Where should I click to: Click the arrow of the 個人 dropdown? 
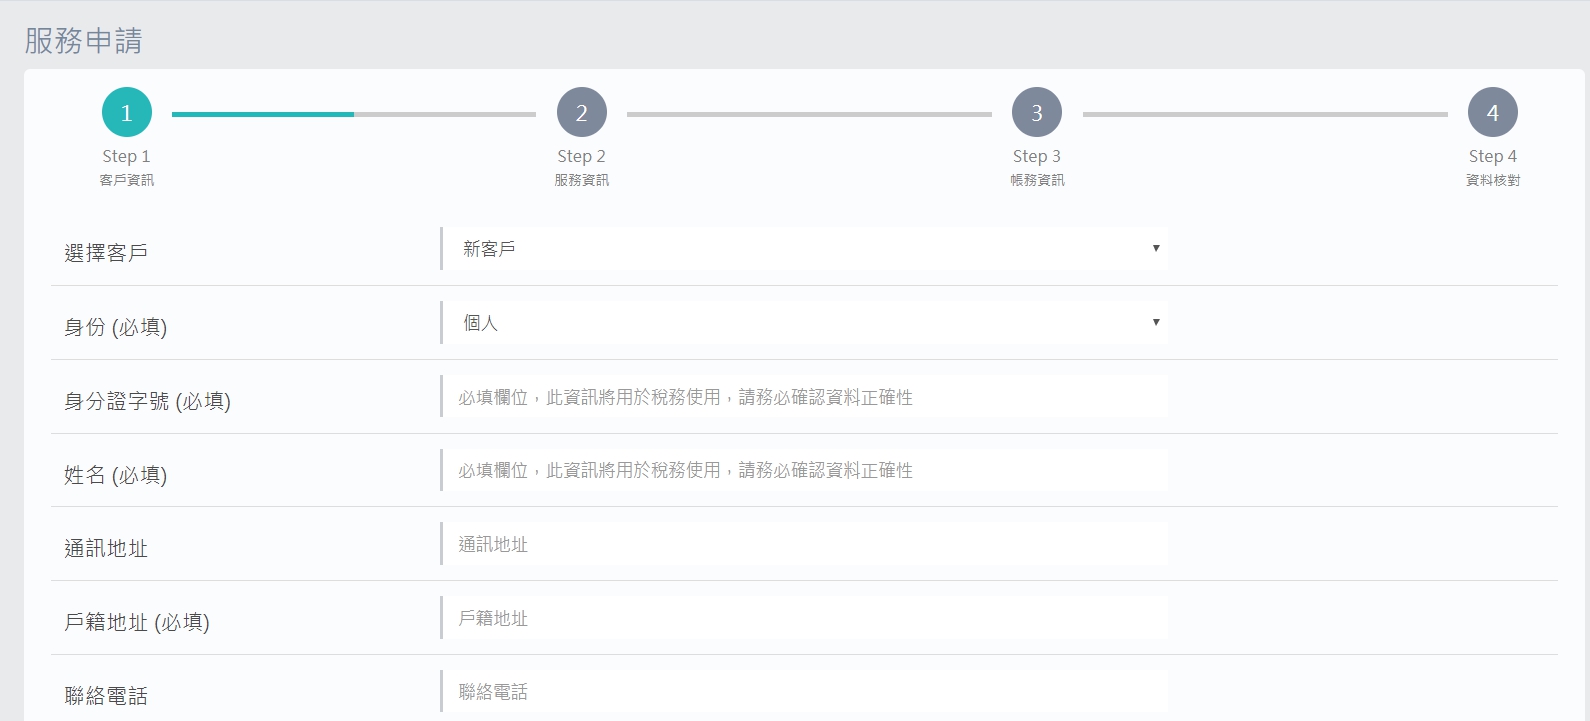pyautogui.click(x=1156, y=322)
